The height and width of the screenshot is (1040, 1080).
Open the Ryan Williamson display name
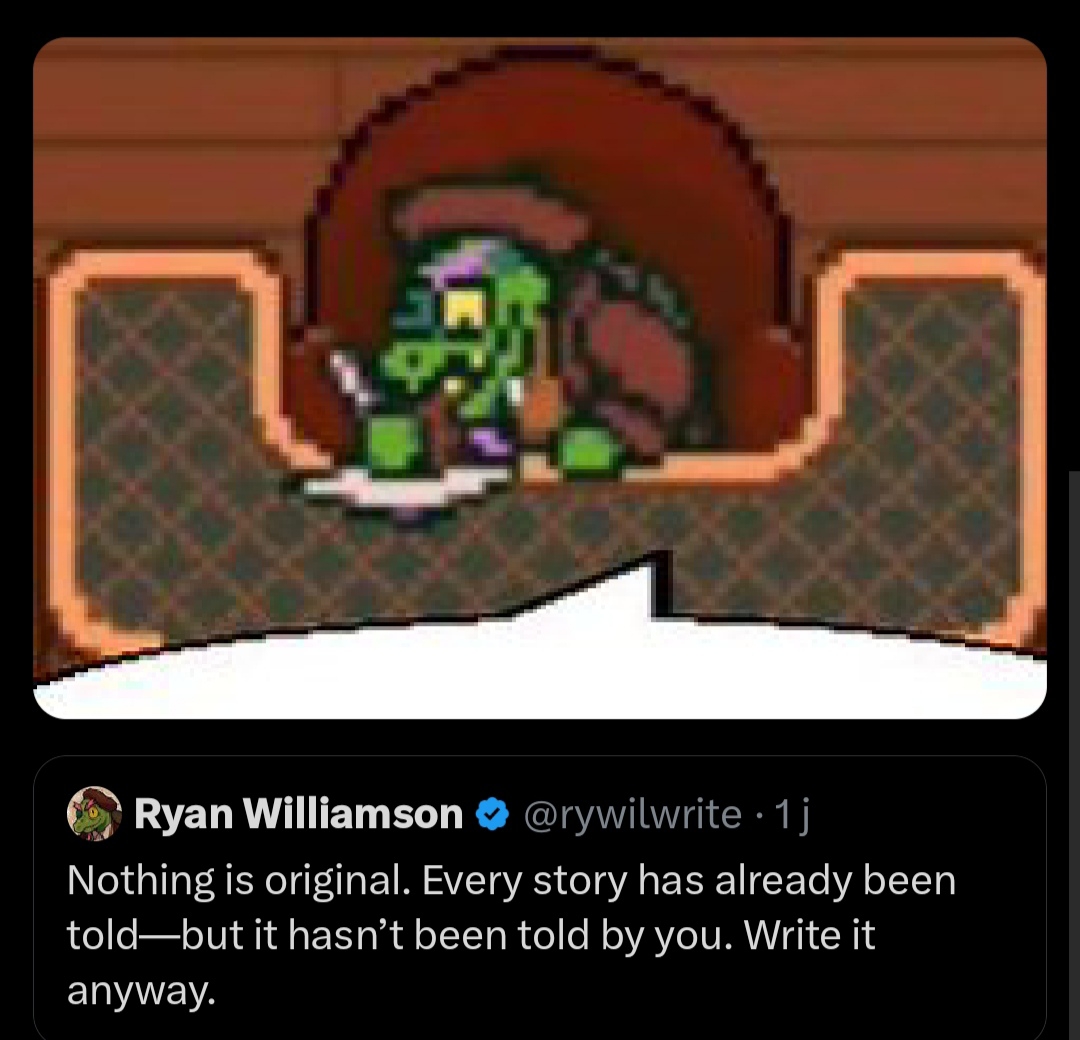pyautogui.click(x=298, y=814)
